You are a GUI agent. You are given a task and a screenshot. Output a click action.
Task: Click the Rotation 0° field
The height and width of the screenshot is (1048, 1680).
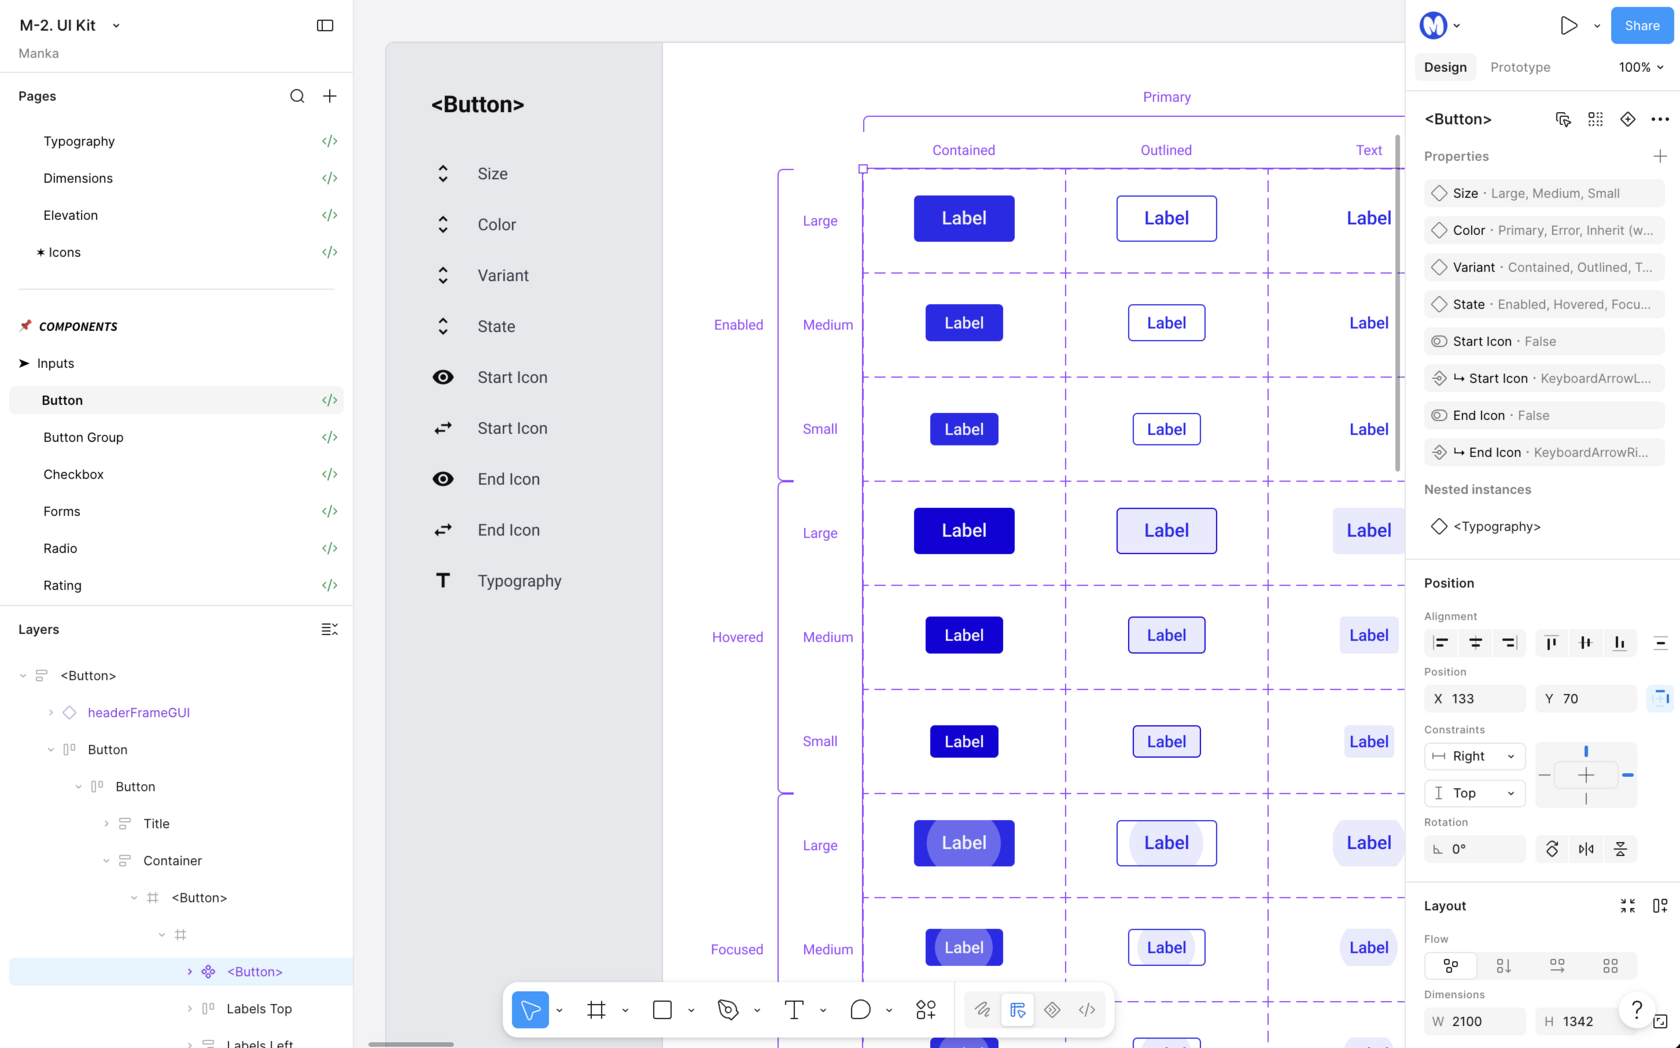[x=1475, y=849]
